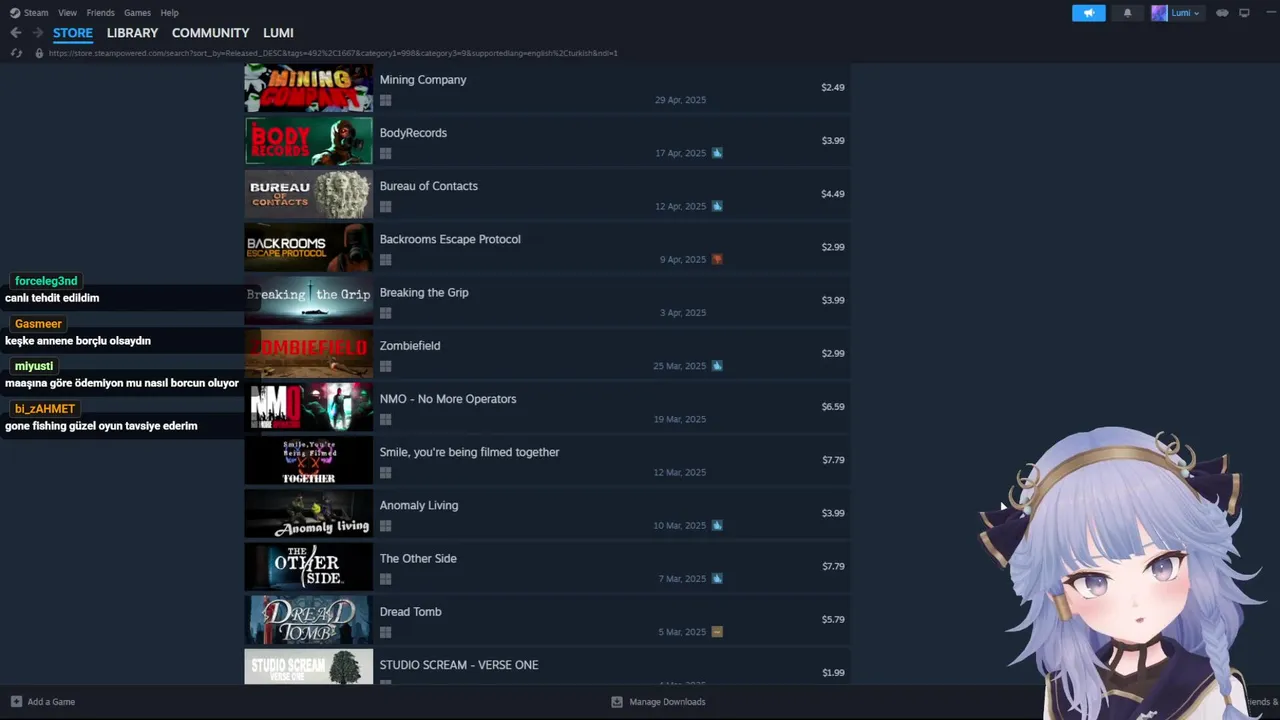Open the blue megaphone announcements button

coord(1089,13)
